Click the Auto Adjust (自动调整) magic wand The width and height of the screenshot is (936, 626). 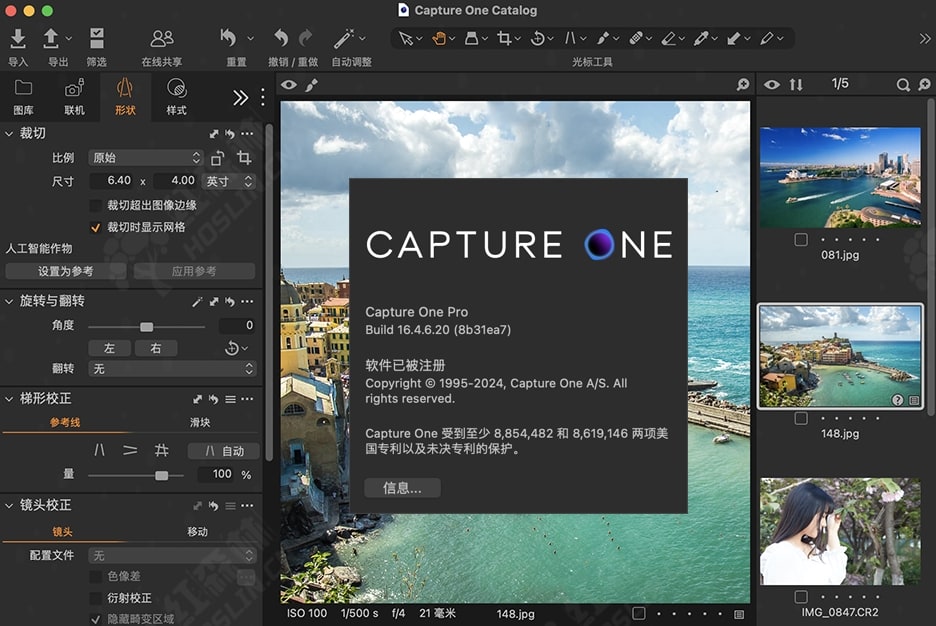coord(345,39)
